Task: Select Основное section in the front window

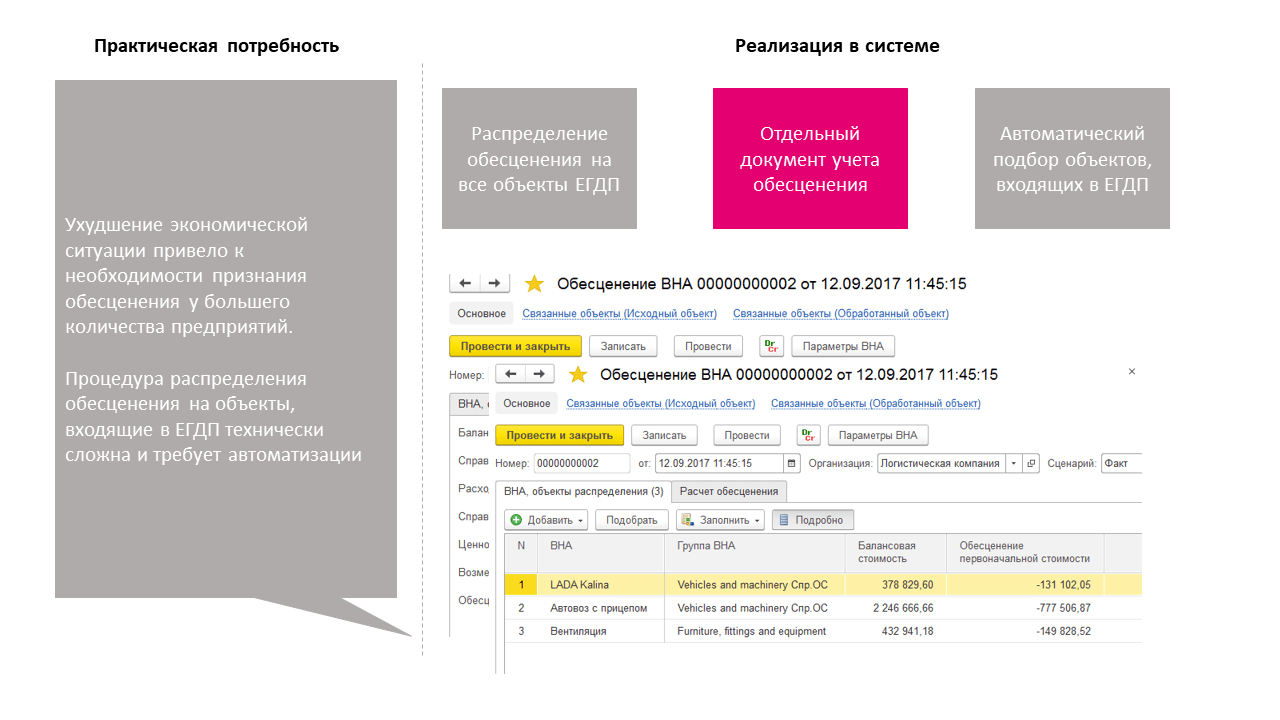Action: point(527,404)
